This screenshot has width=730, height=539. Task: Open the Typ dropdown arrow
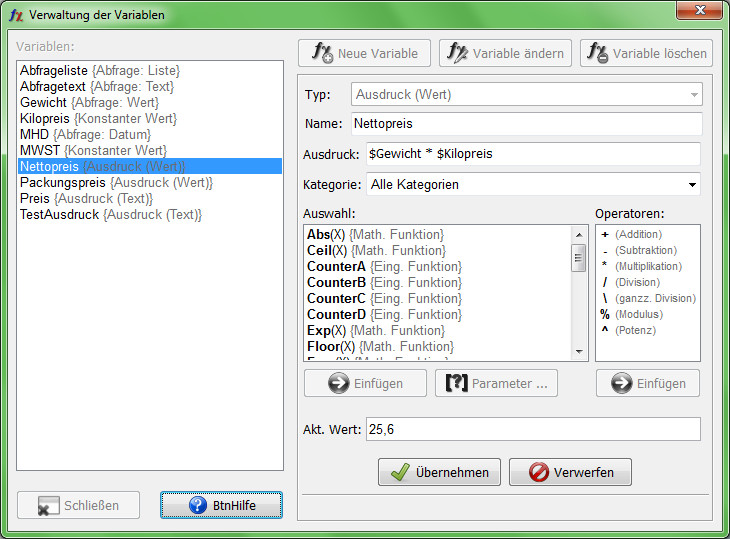(693, 95)
